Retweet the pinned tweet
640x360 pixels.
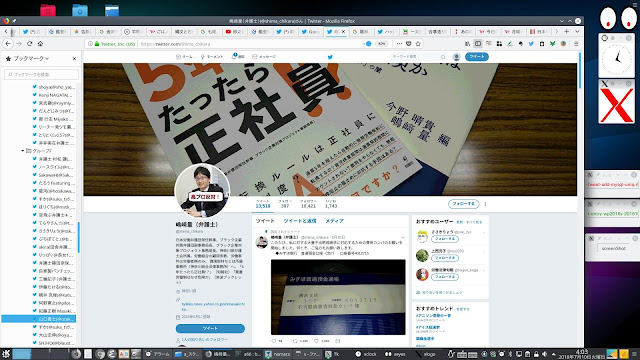click(x=295, y=341)
